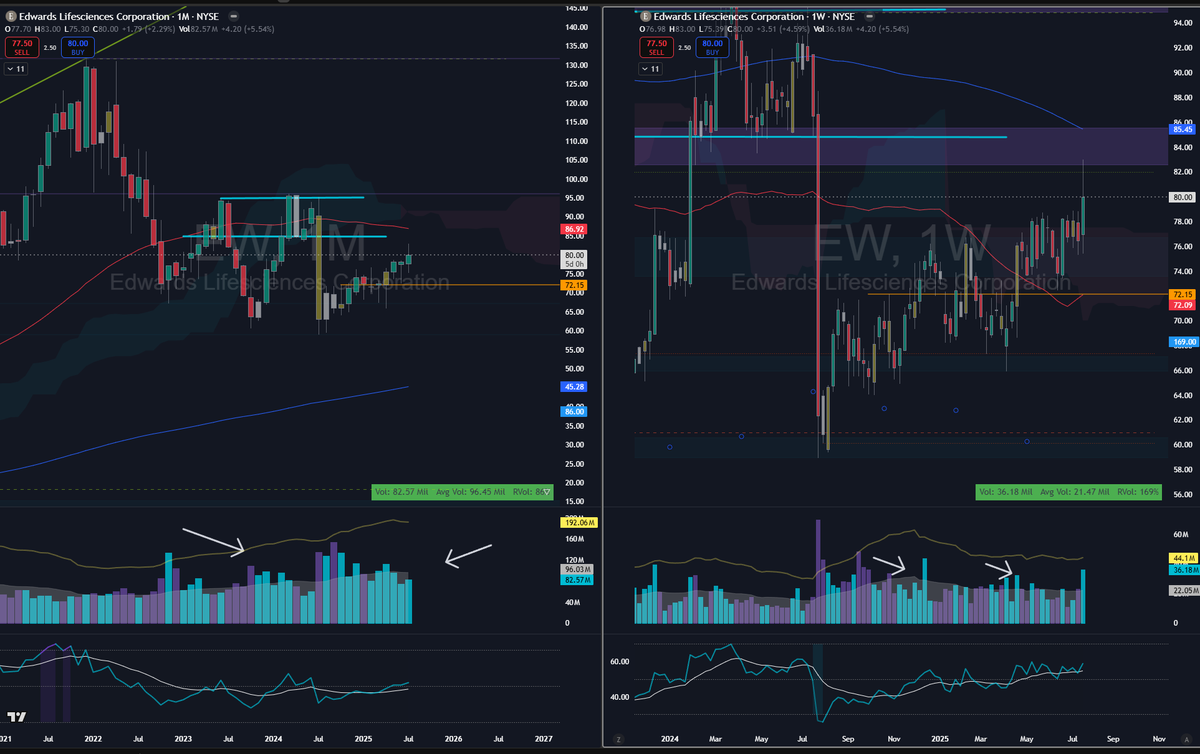Expand the 11 indicators list on 1M chart
The height and width of the screenshot is (754, 1200).
[17, 69]
